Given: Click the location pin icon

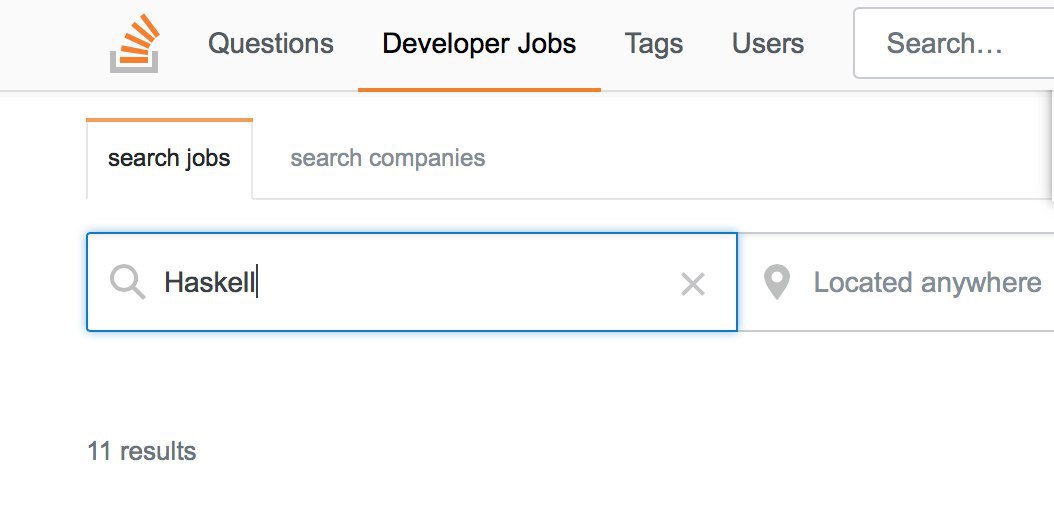Looking at the screenshot, I should click(x=777, y=282).
